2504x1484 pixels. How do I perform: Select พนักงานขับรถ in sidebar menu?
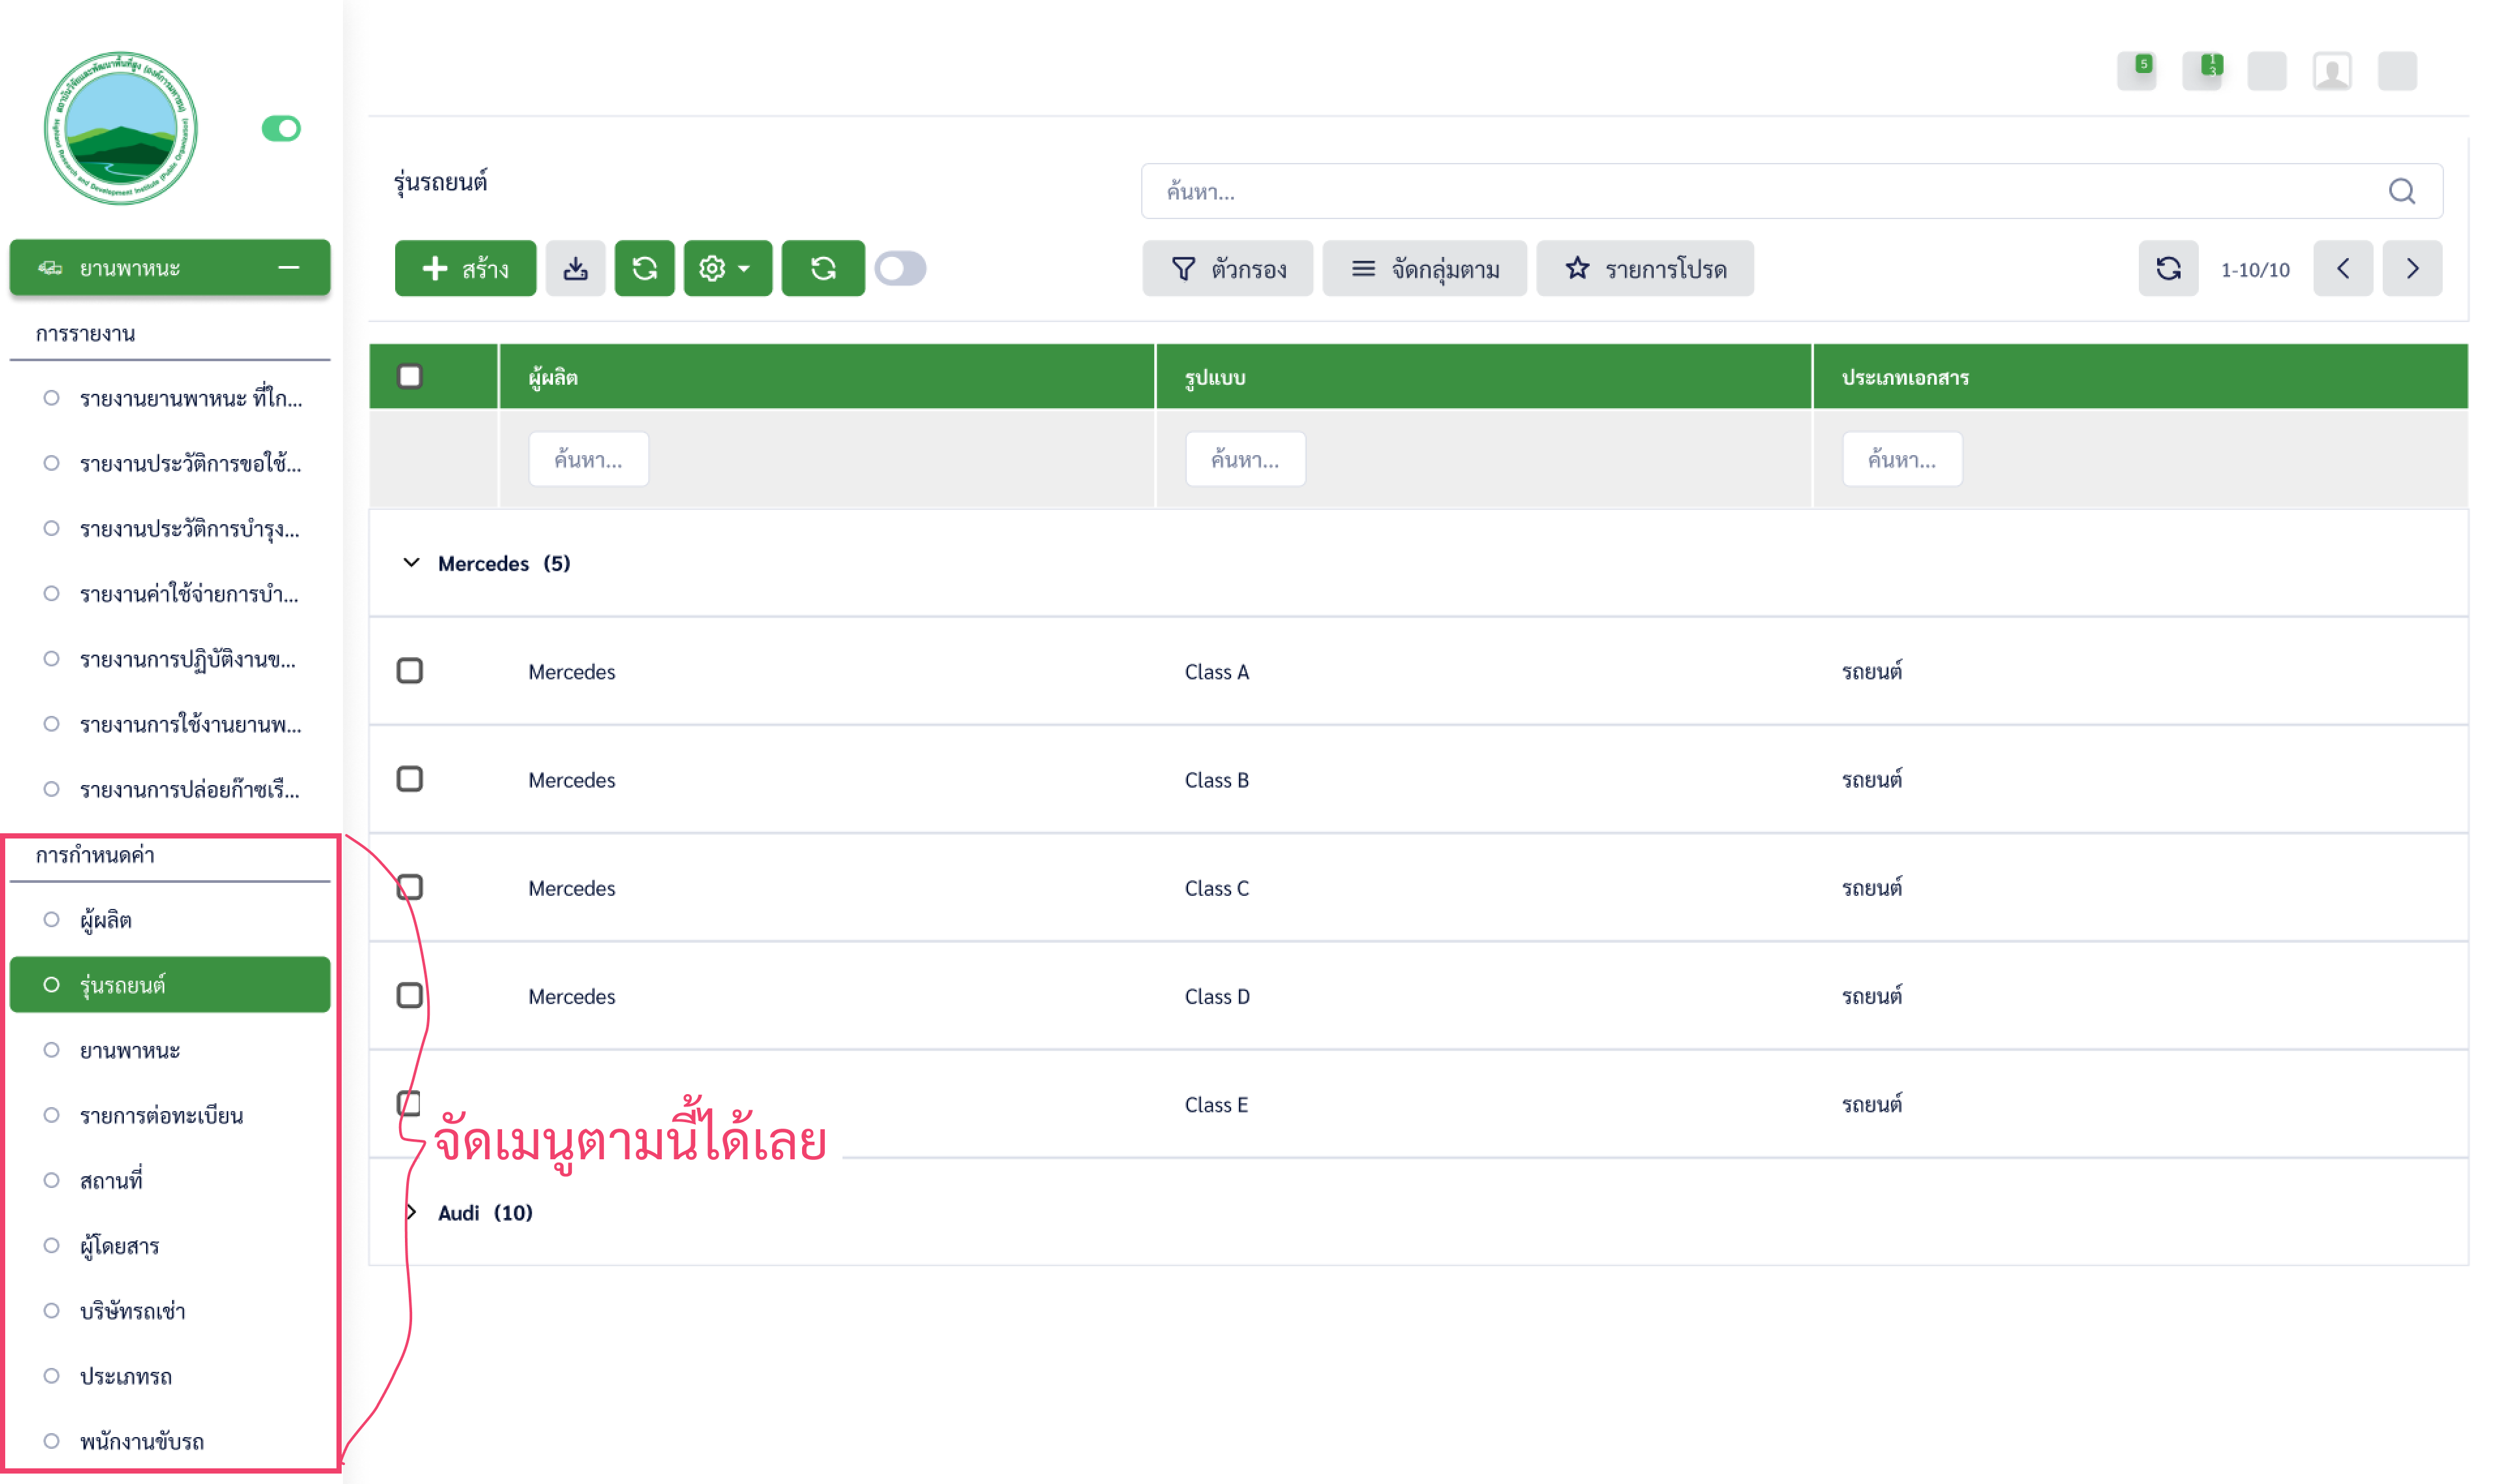coord(142,1441)
